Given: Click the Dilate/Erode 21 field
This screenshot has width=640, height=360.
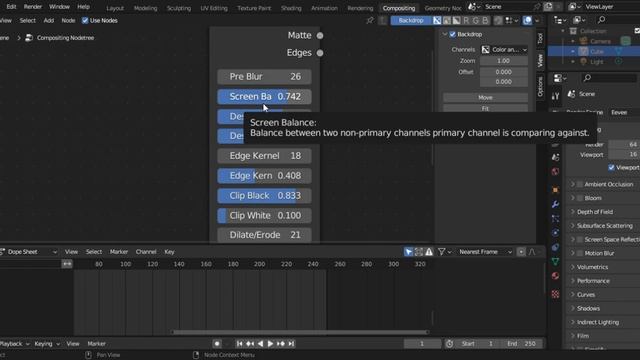Looking at the screenshot, I should point(264,235).
